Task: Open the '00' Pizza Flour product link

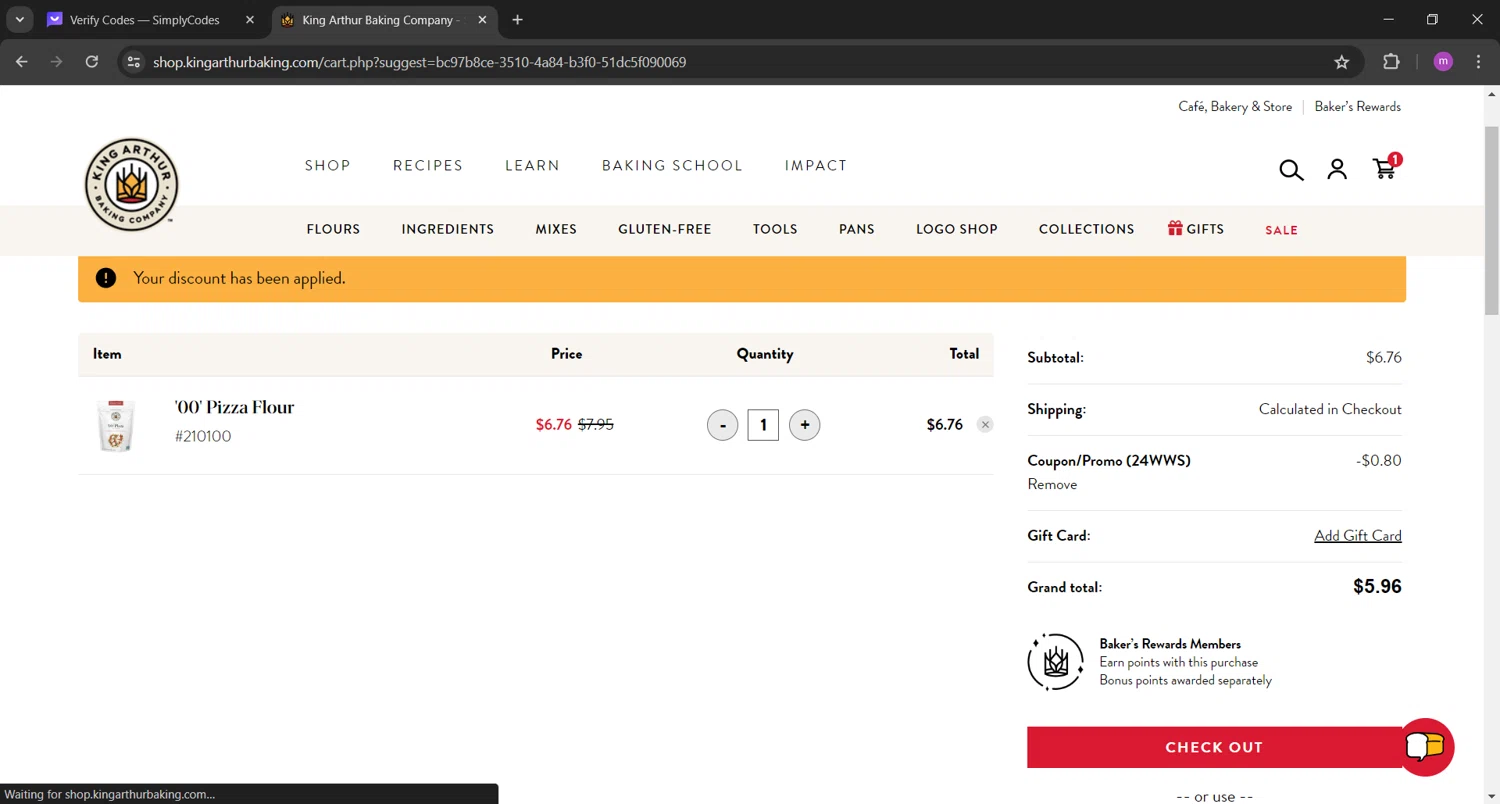Action: pos(234,407)
